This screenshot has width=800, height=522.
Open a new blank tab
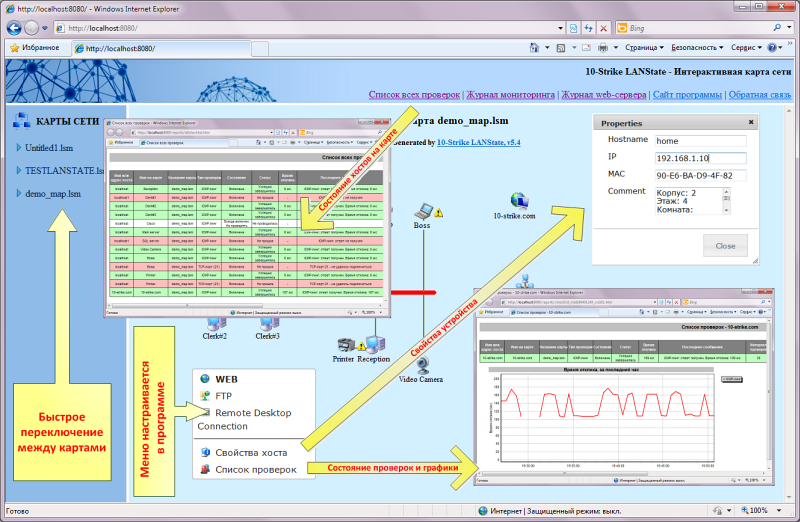click(x=260, y=48)
